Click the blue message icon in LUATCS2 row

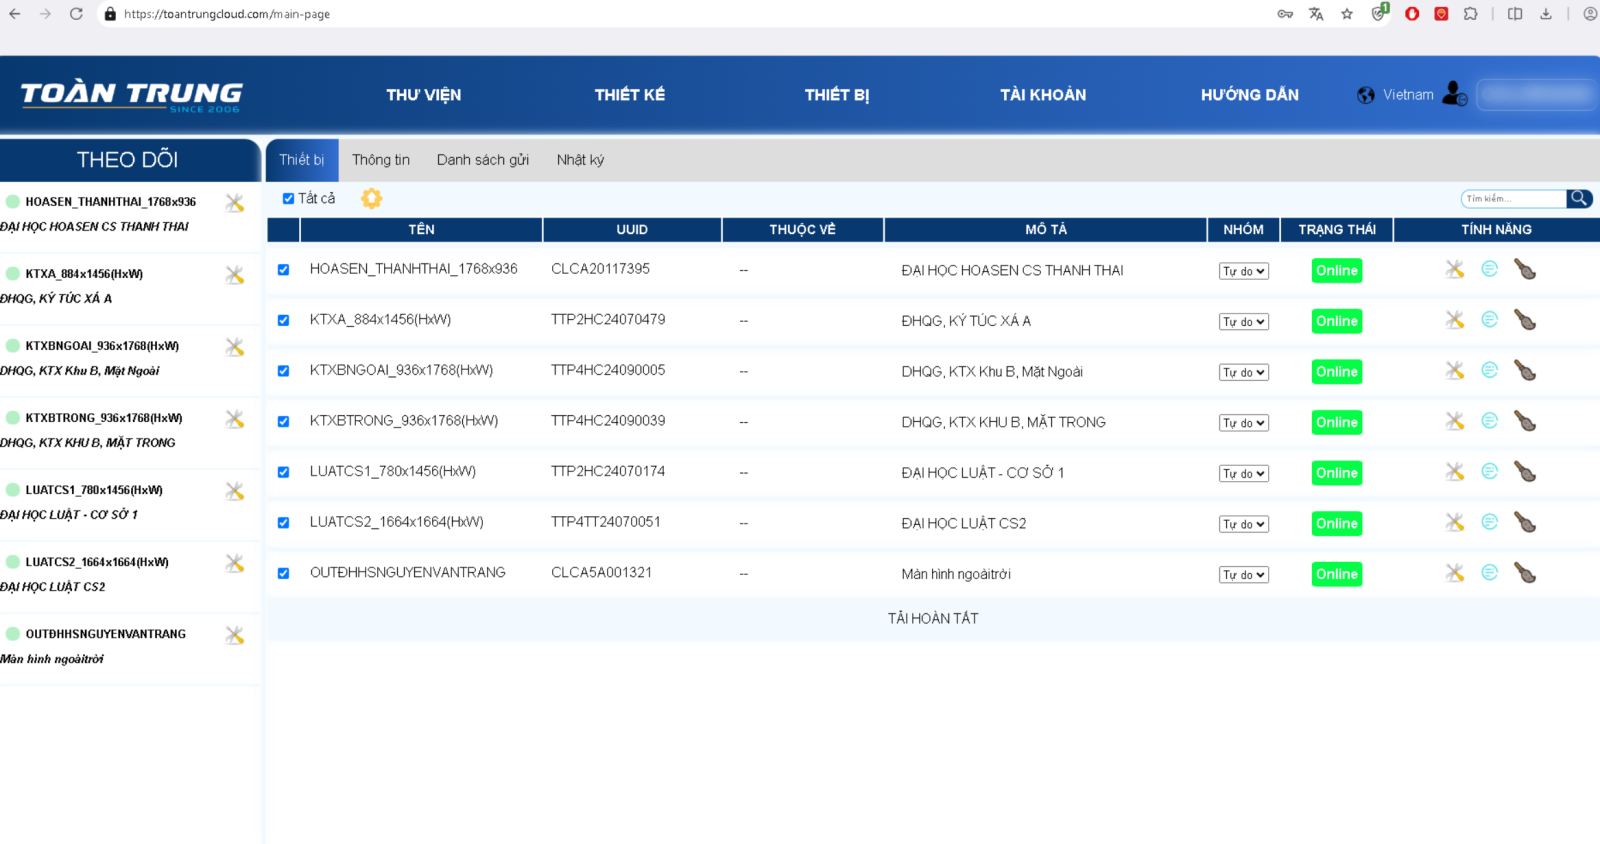click(x=1489, y=522)
